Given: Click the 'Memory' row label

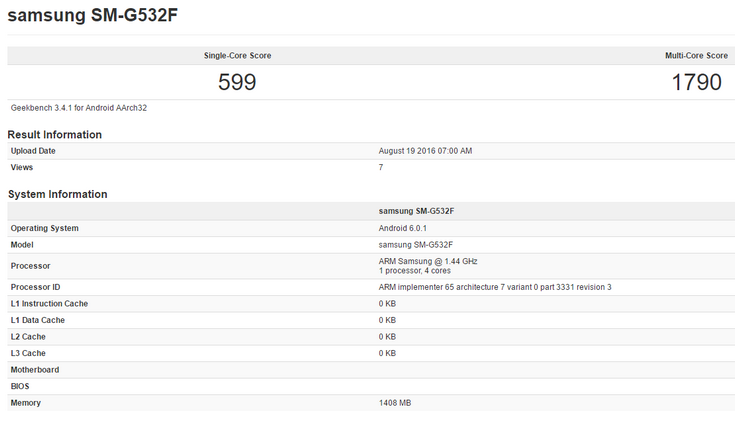Looking at the screenshot, I should [x=25, y=403].
